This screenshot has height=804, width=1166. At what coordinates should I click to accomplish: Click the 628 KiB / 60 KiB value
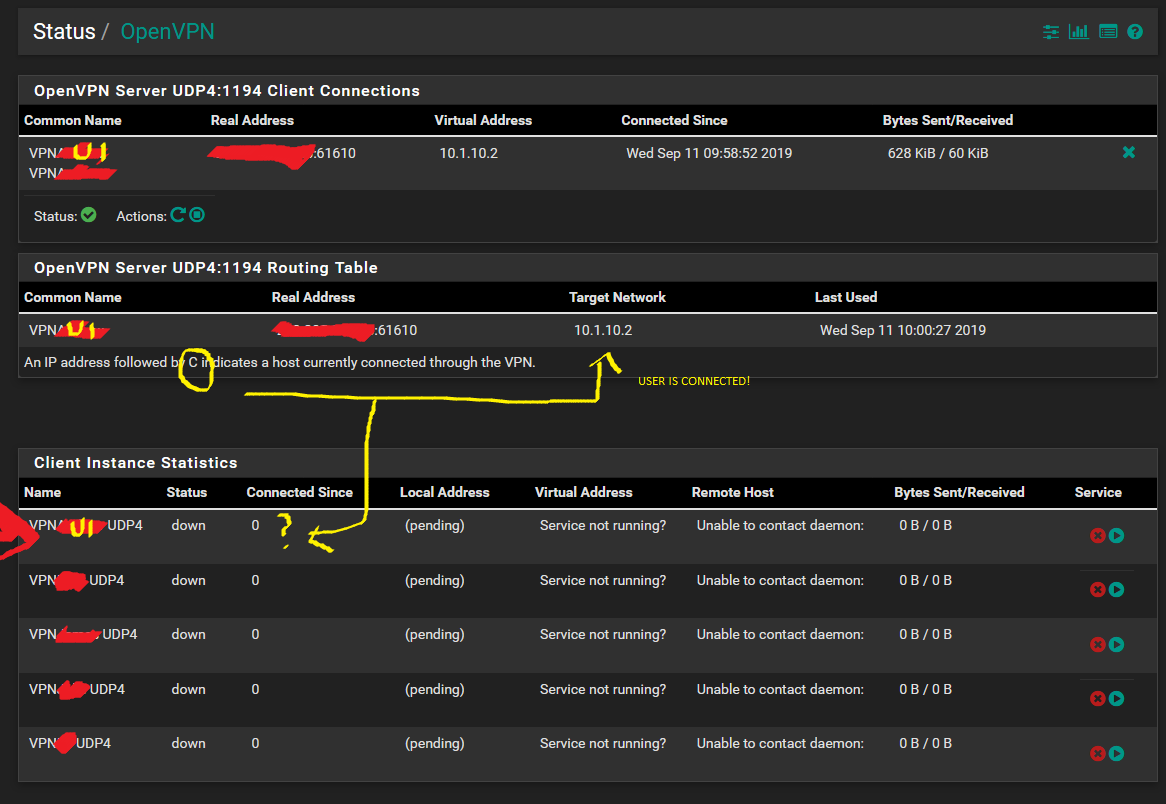point(938,153)
